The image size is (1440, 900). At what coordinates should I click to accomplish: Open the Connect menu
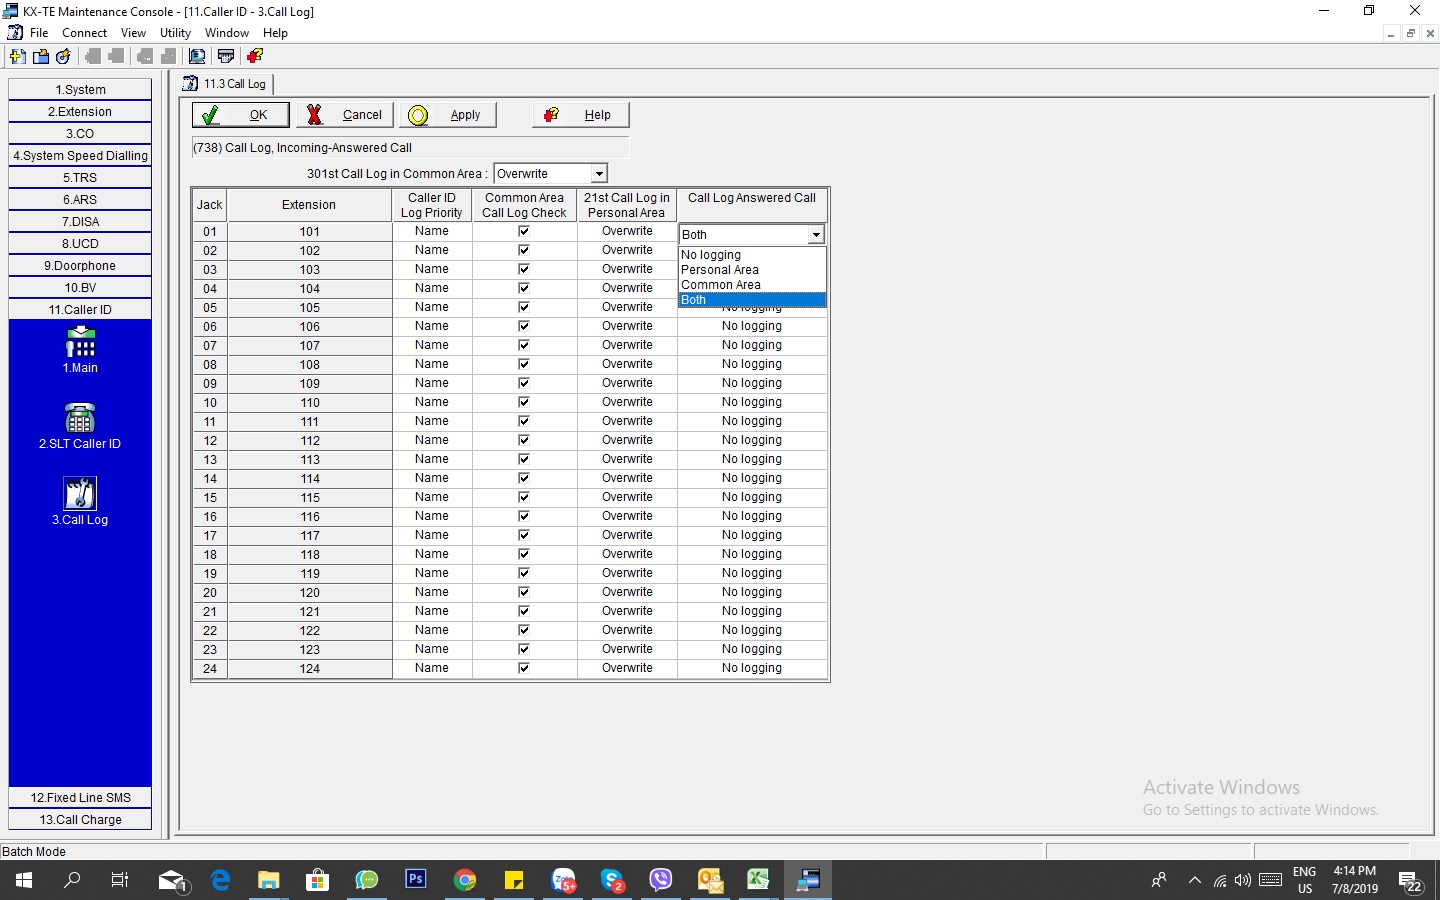point(84,33)
